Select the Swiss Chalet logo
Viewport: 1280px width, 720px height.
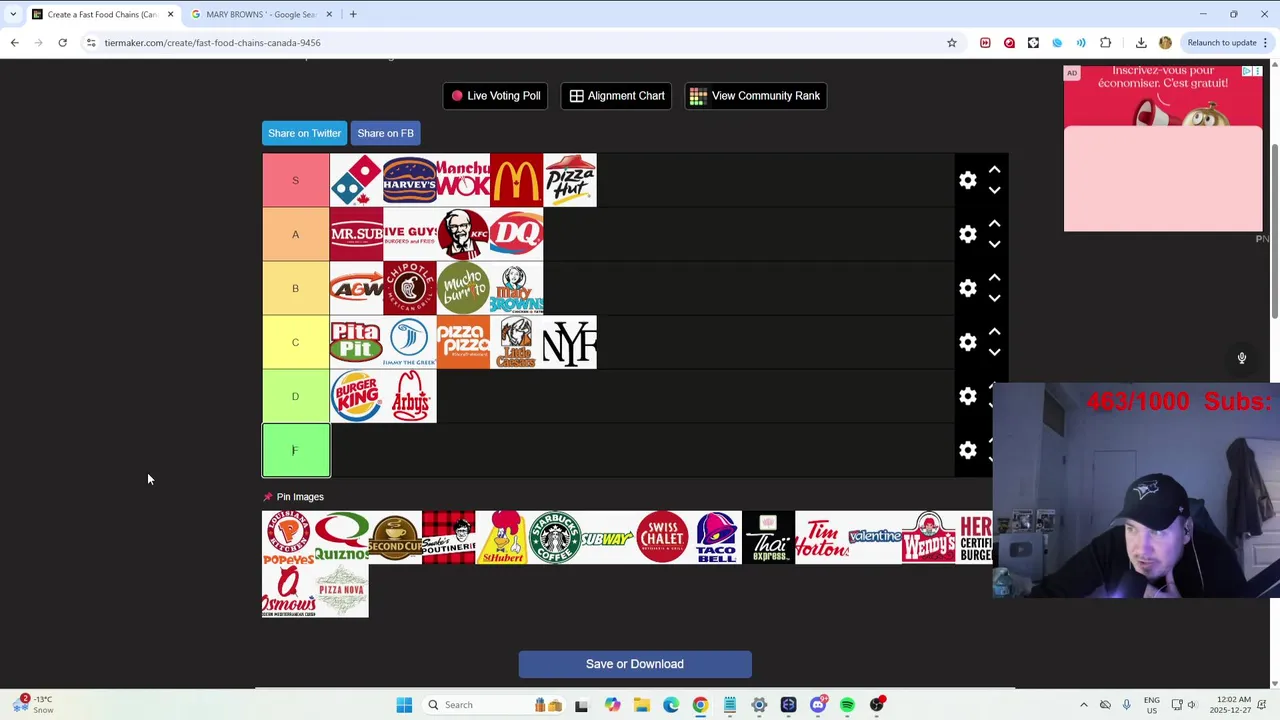(662, 538)
